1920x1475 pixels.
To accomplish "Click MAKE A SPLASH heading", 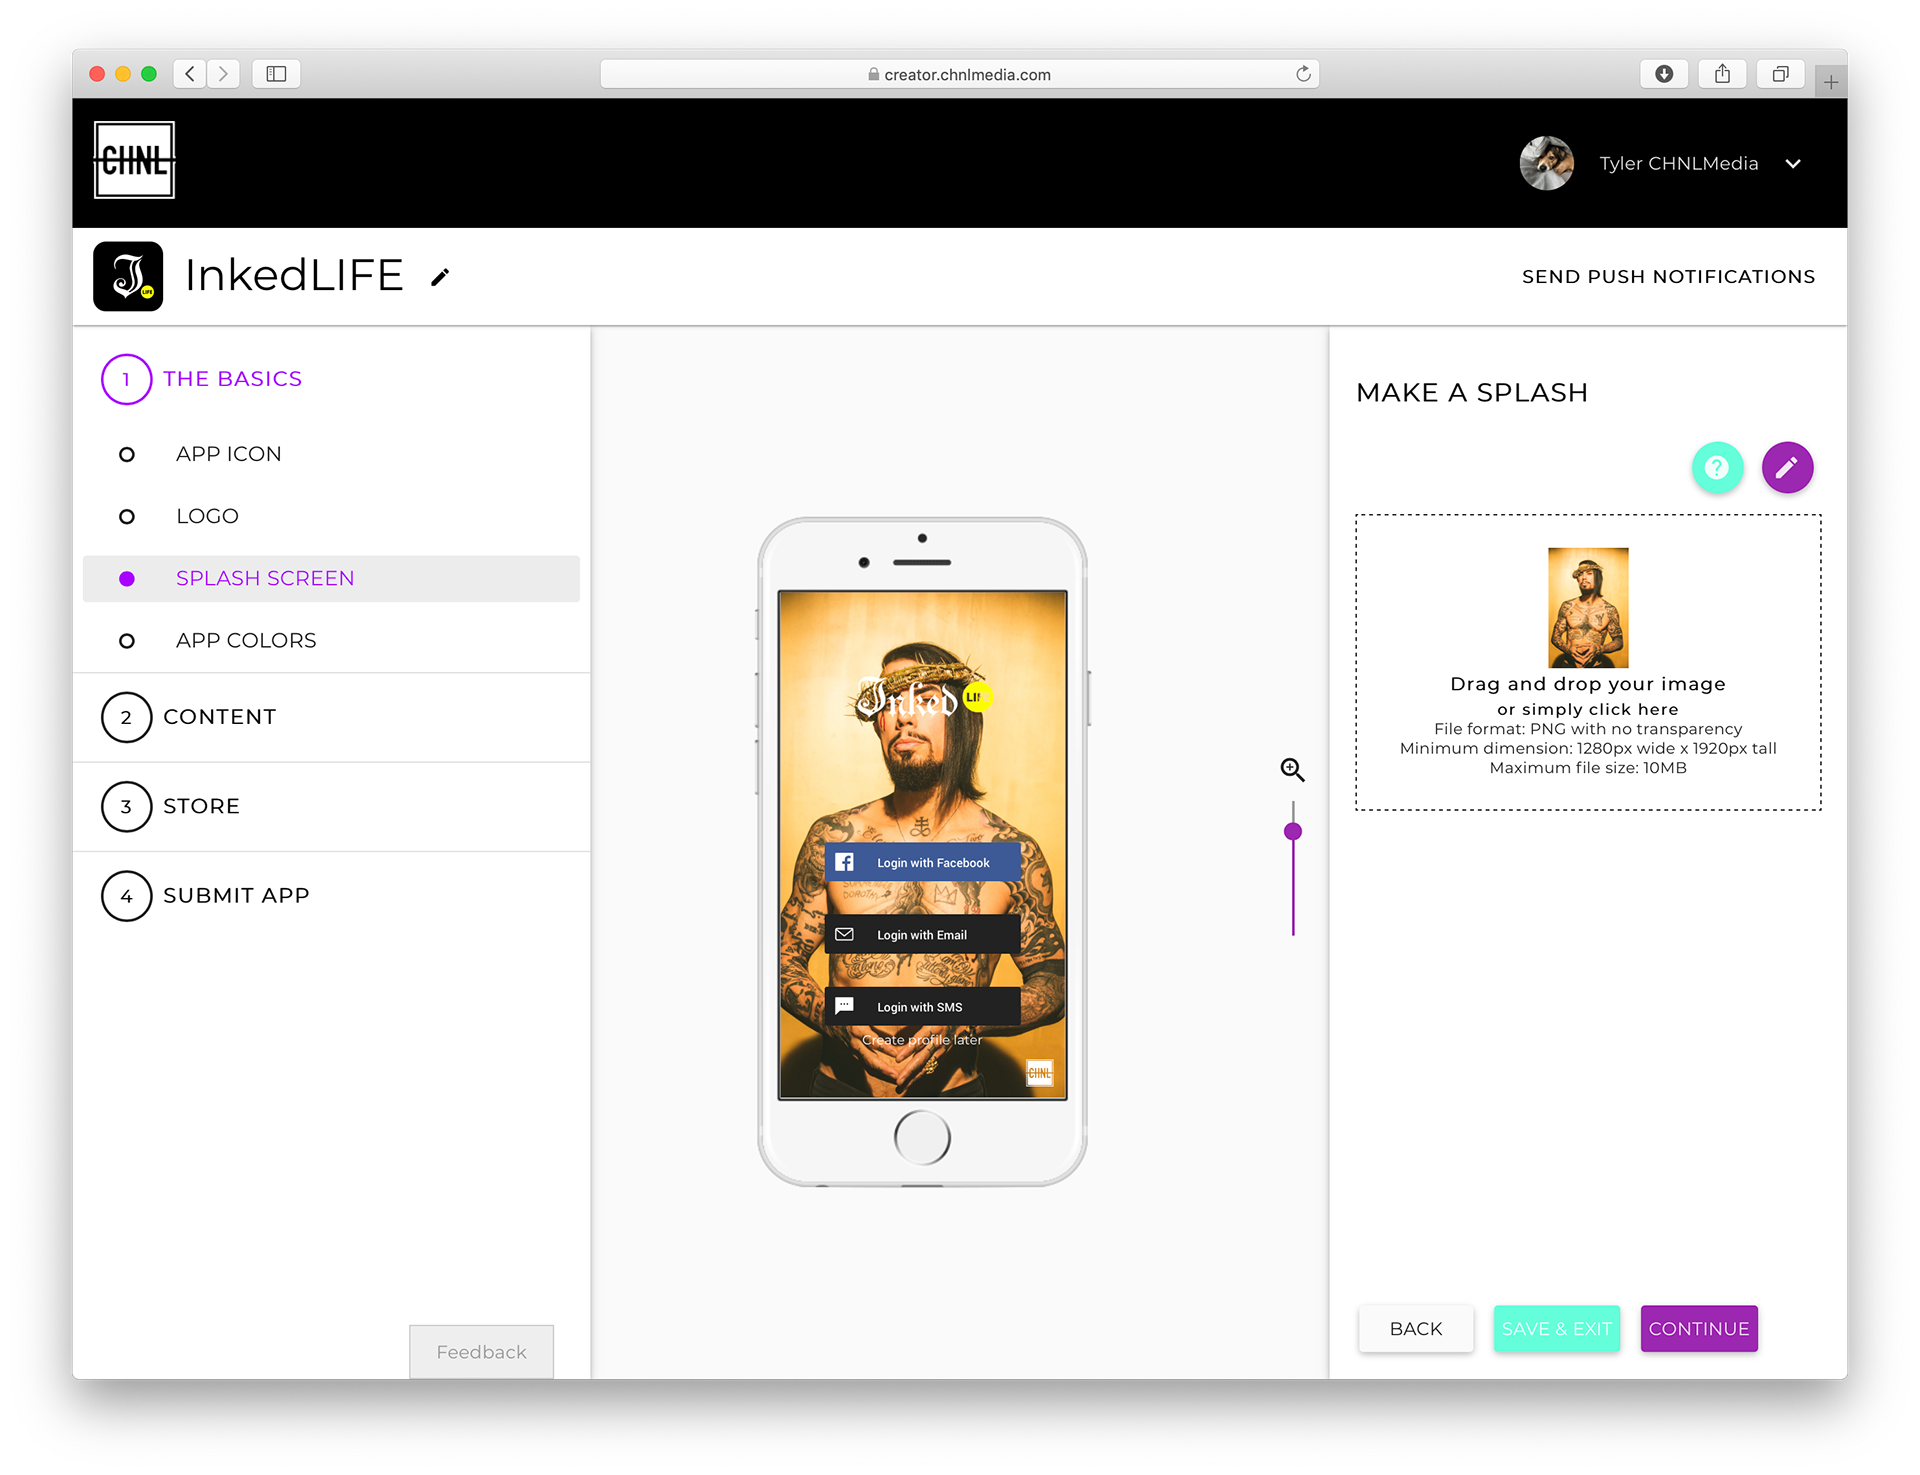I will pyautogui.click(x=1471, y=393).
